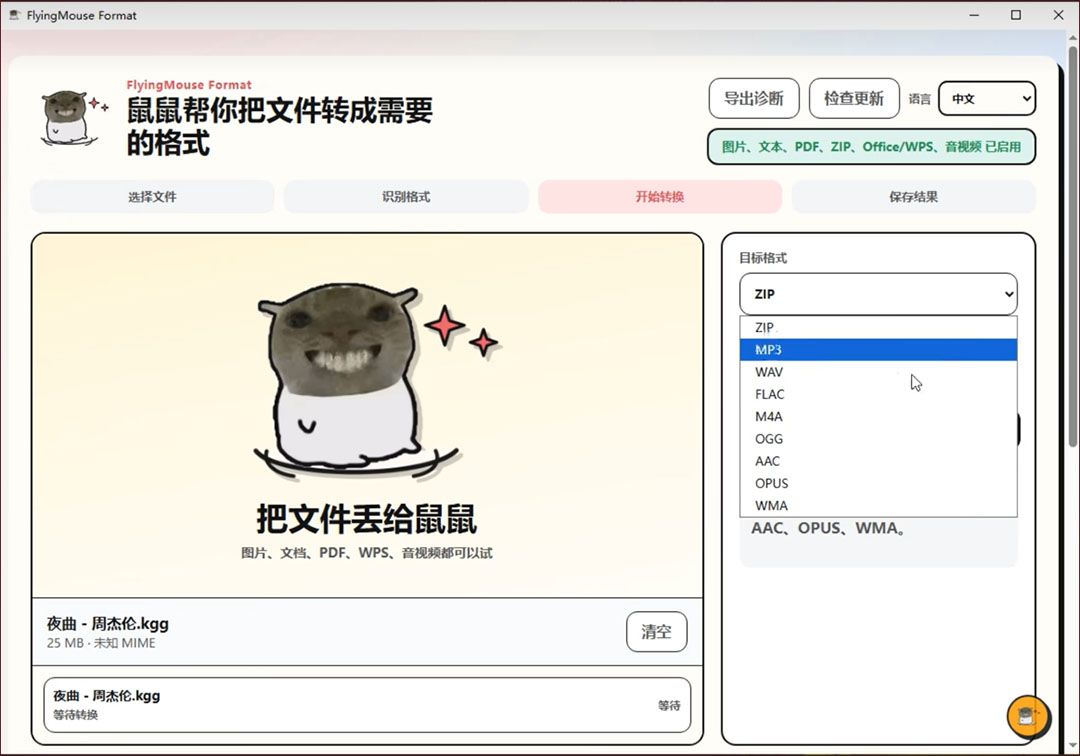Click the 导出诊断 button
The height and width of the screenshot is (756, 1080).
tap(754, 98)
